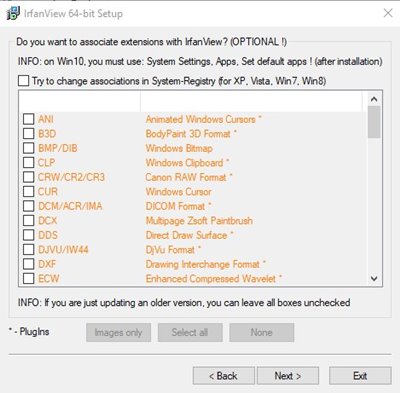This screenshot has width=400, height=393.
Task: Click the Multipage Zsoft Paintbrush description
Action: (x=199, y=221)
